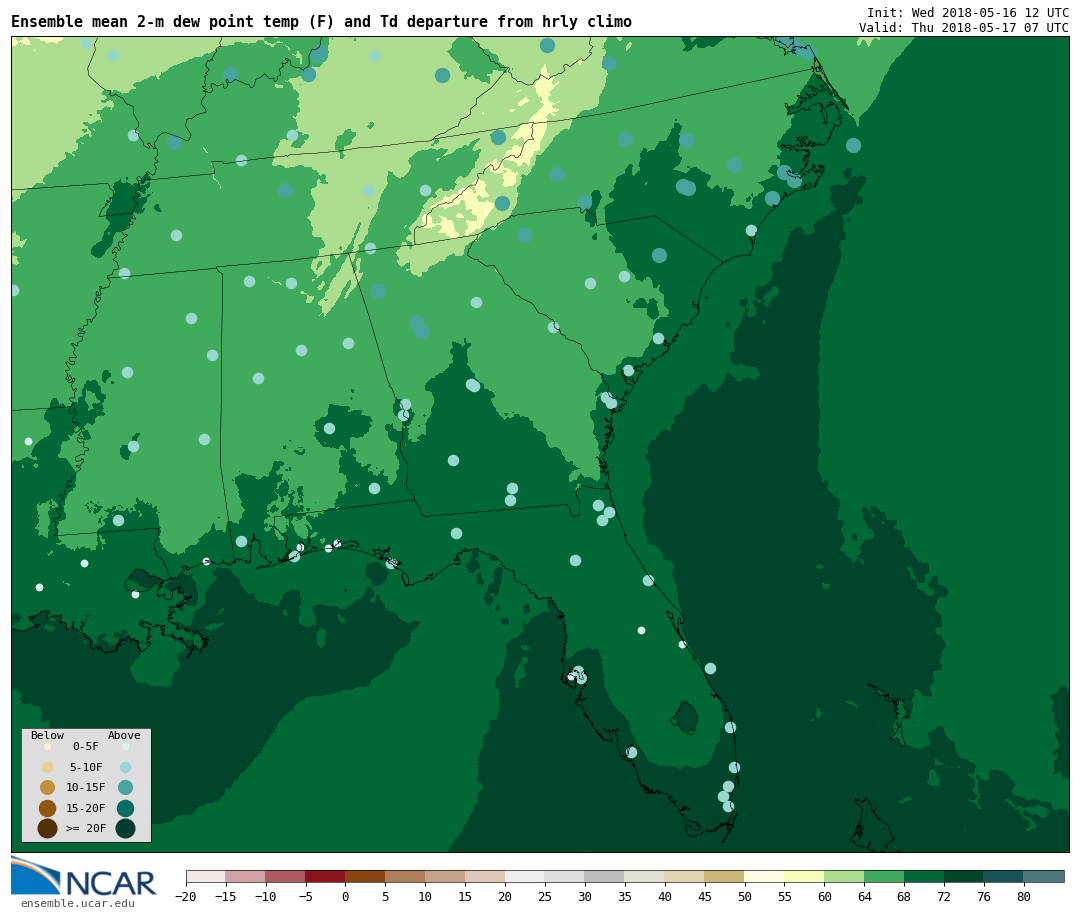Click the "5-10F" legend label
The width and height of the screenshot is (1080, 915).
[86, 767]
